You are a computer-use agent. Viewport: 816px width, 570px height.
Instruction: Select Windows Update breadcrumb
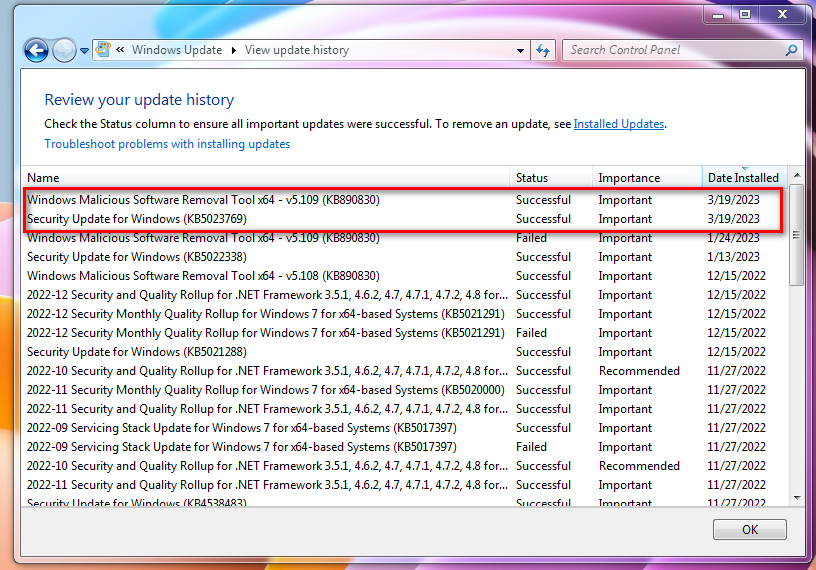(x=176, y=50)
